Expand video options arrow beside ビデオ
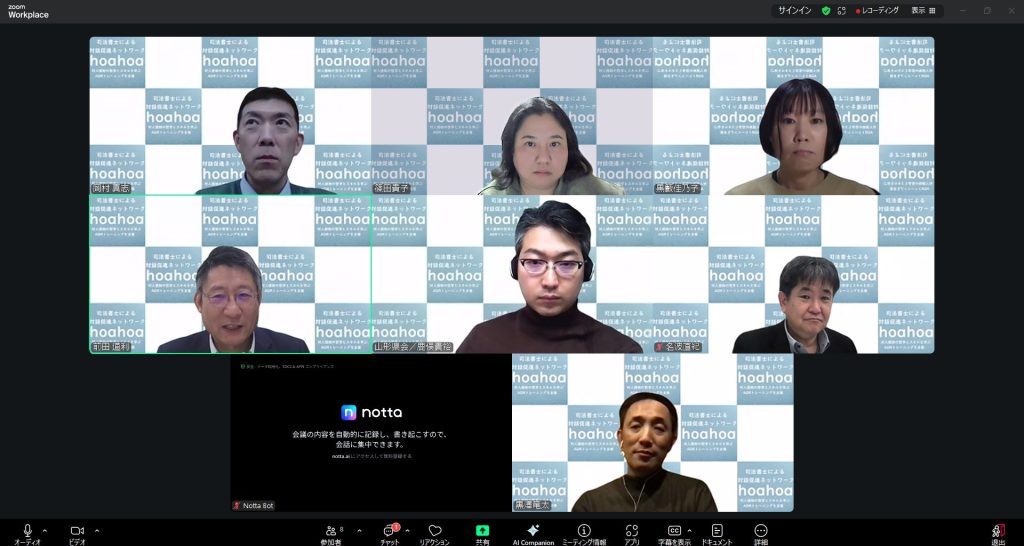This screenshot has width=1024, height=546. (x=96, y=530)
